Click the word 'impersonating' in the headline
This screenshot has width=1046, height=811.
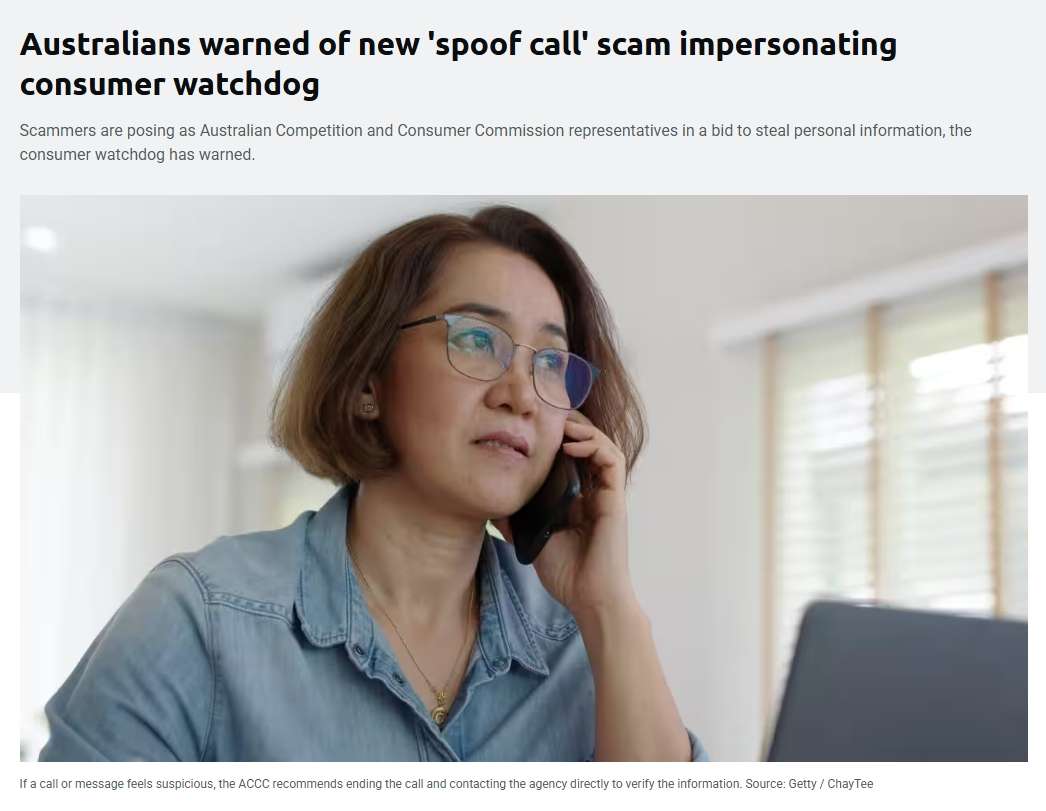coord(788,44)
